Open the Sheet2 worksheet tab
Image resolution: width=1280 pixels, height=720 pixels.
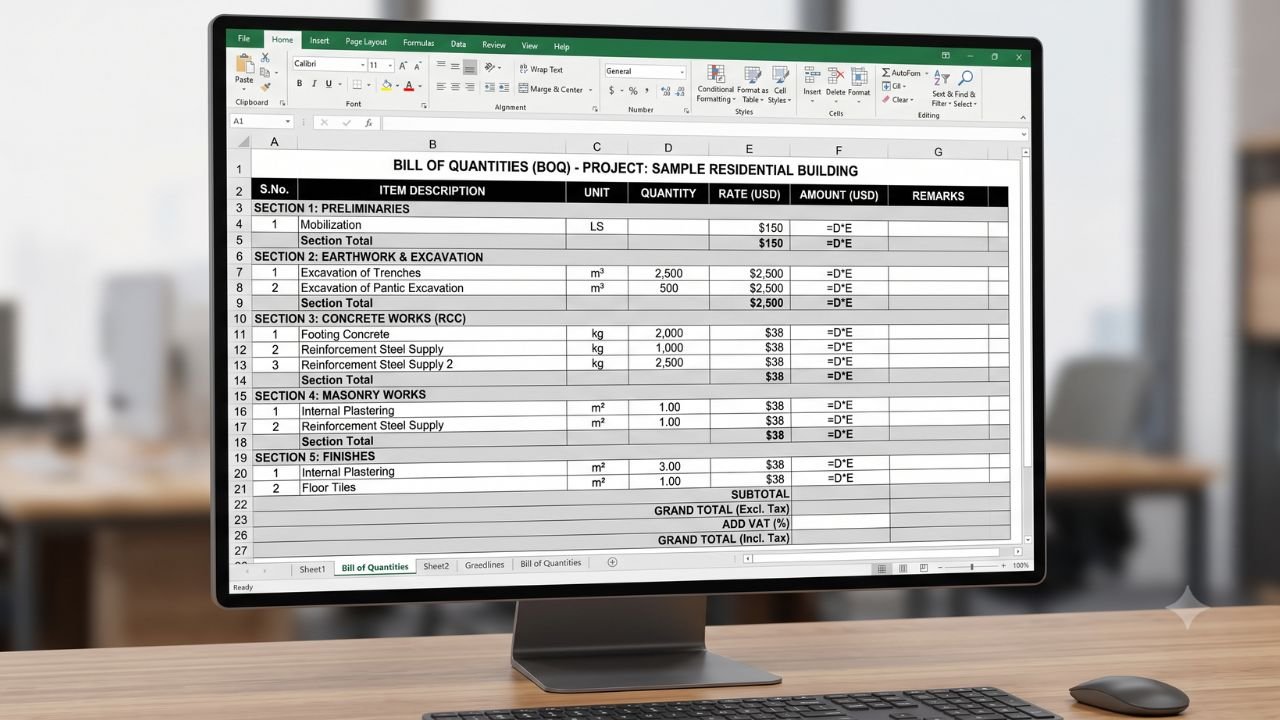[x=436, y=566]
